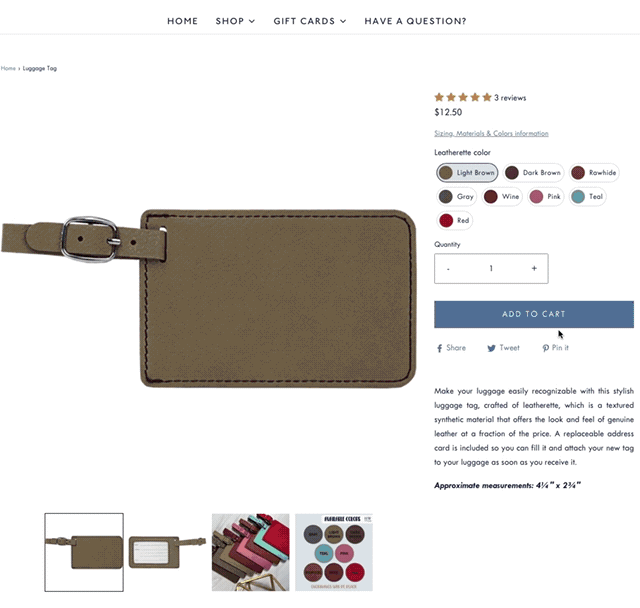Click the Home breadcrumb link
Screen dimensions: 640x608
tap(8, 68)
